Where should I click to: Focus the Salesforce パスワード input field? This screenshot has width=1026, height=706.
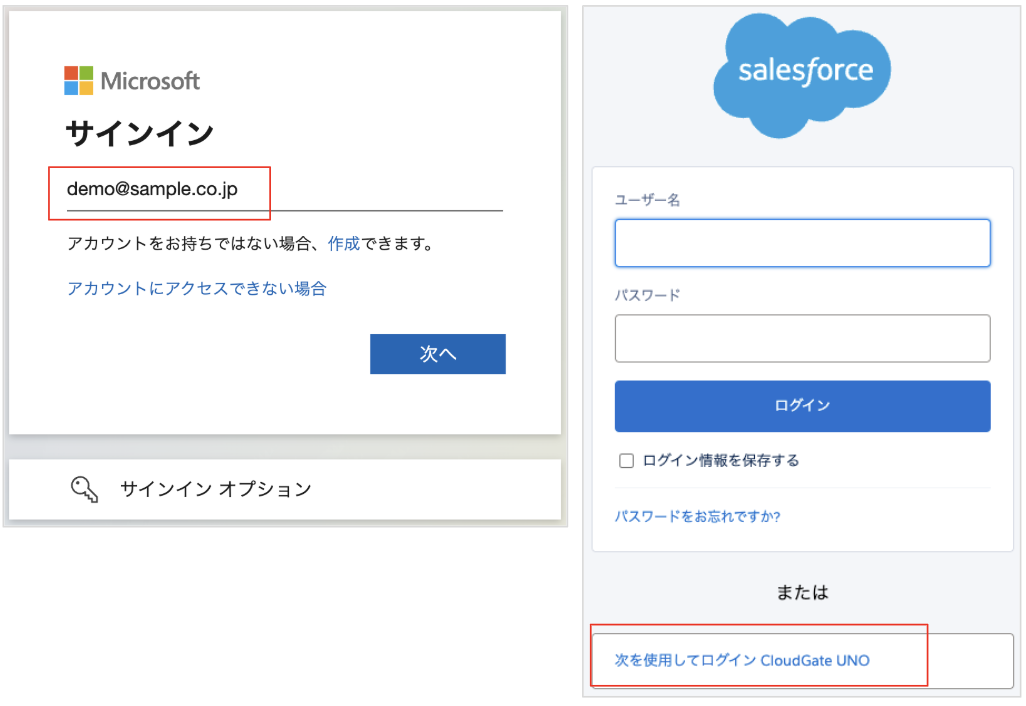tap(802, 338)
